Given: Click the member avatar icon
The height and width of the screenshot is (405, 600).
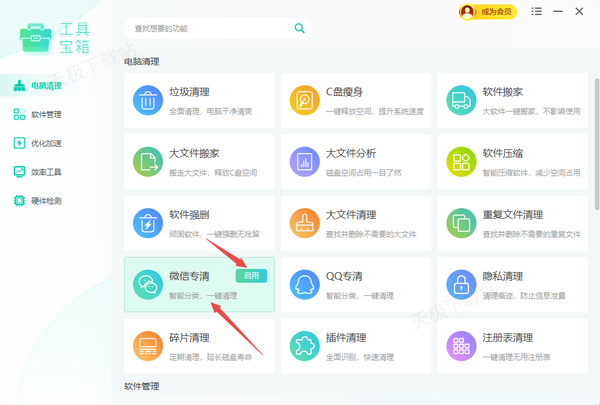Looking at the screenshot, I should click(x=467, y=12).
